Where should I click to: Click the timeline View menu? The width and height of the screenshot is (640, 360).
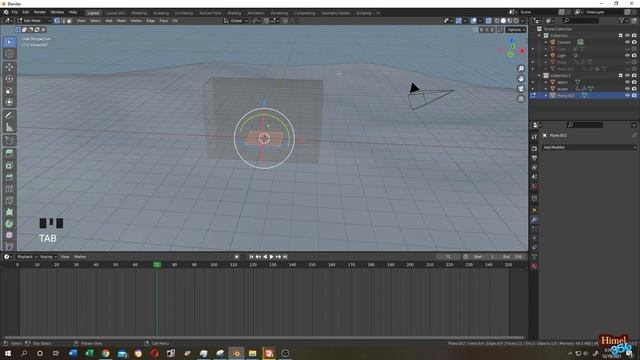(65, 257)
